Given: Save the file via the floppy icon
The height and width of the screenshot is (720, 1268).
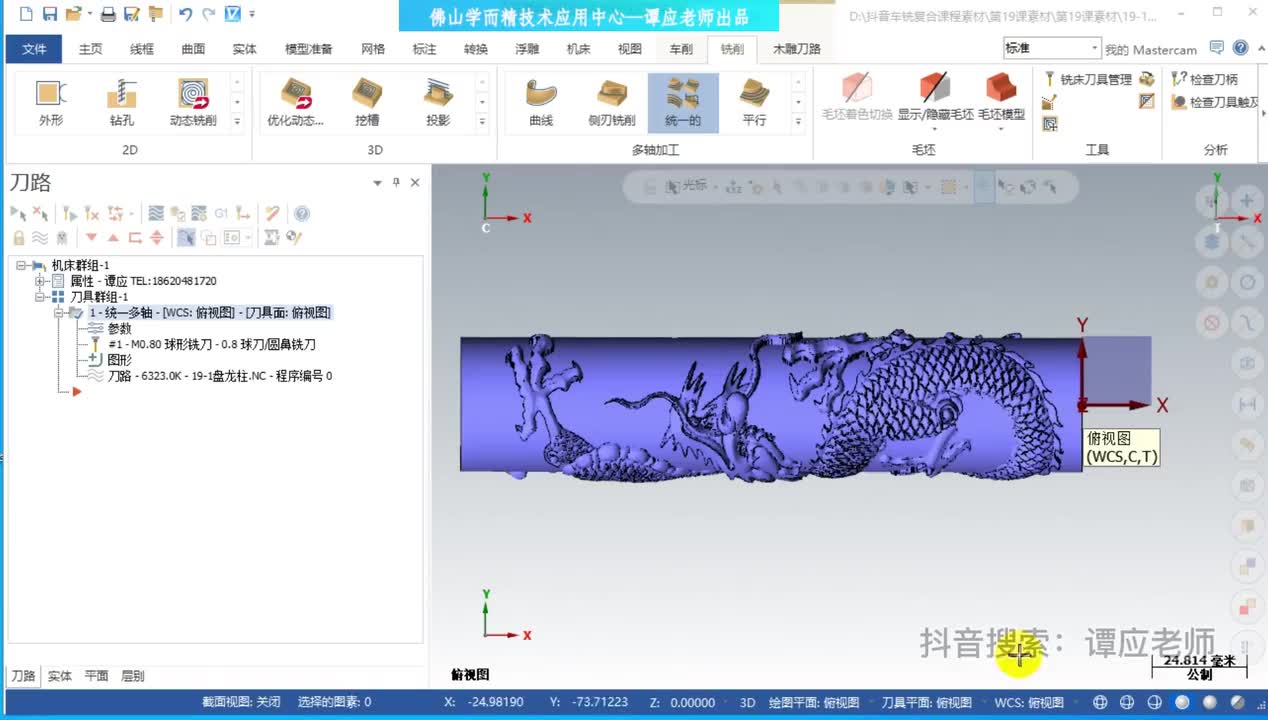Looking at the screenshot, I should pyautogui.click(x=50, y=14).
